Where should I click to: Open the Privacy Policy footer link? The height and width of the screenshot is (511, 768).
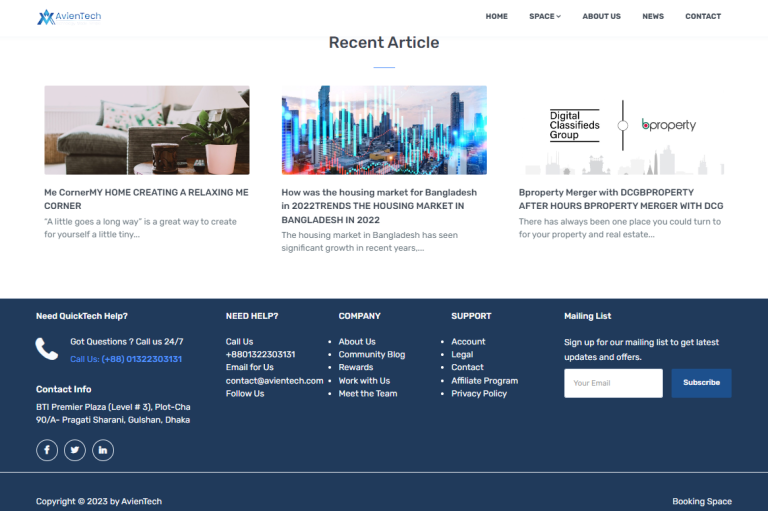[479, 394]
